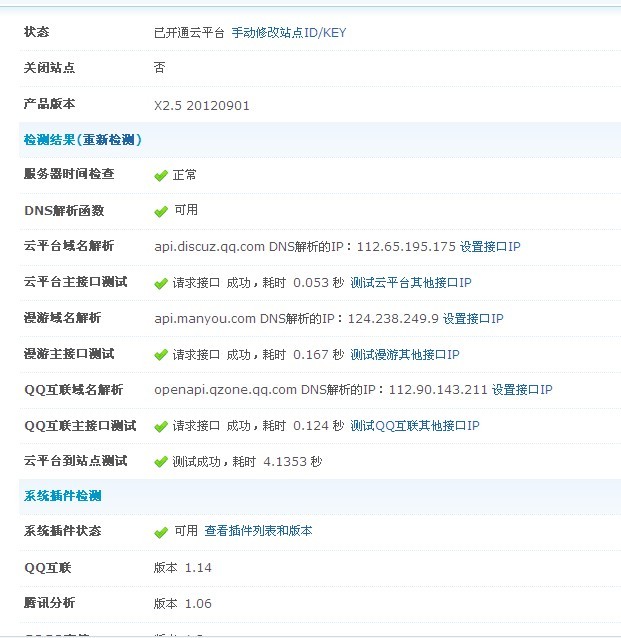Screen dimensions: 621x638
Task: Click 设置接口IP for openapi.qzone.qq.com
Action: 522,389
